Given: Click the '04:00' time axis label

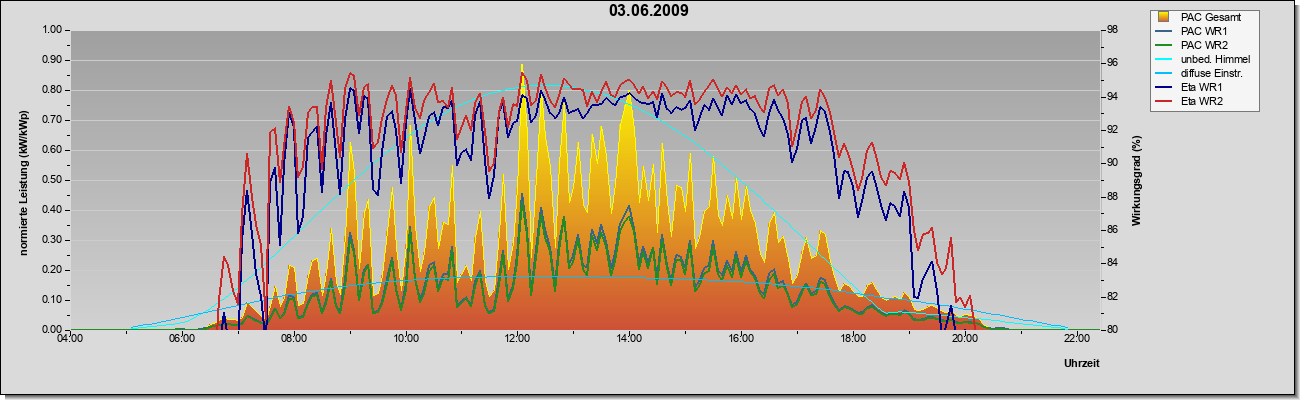Looking at the screenshot, I should point(70,339).
